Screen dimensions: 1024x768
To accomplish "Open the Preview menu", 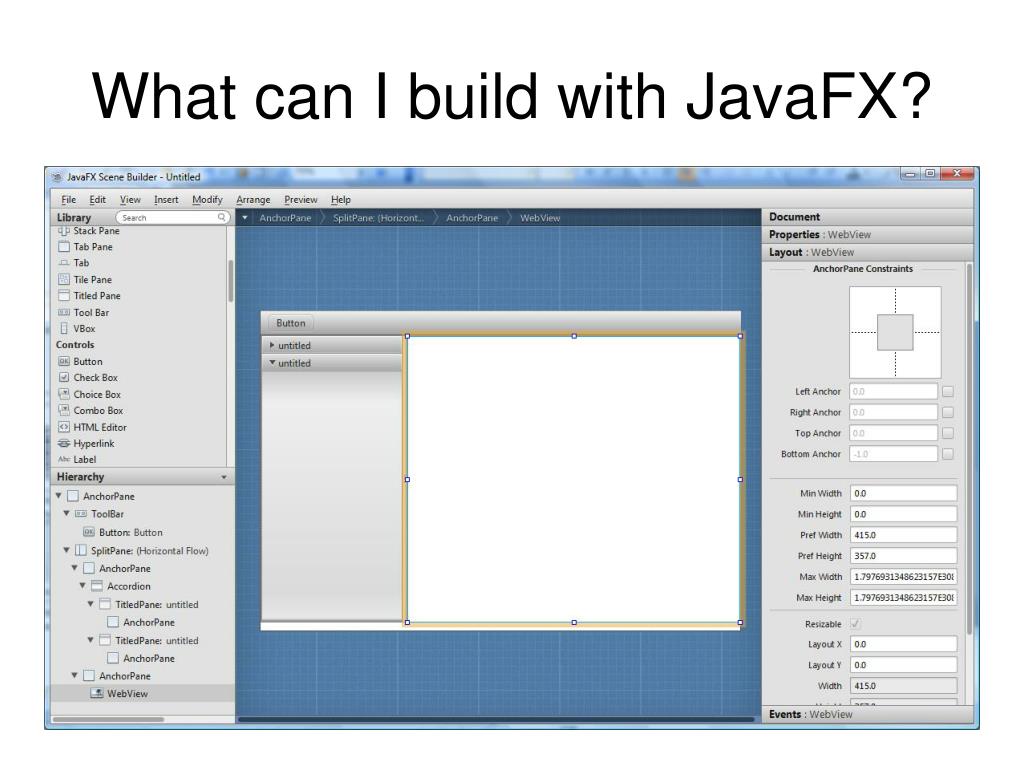I will (x=300, y=200).
